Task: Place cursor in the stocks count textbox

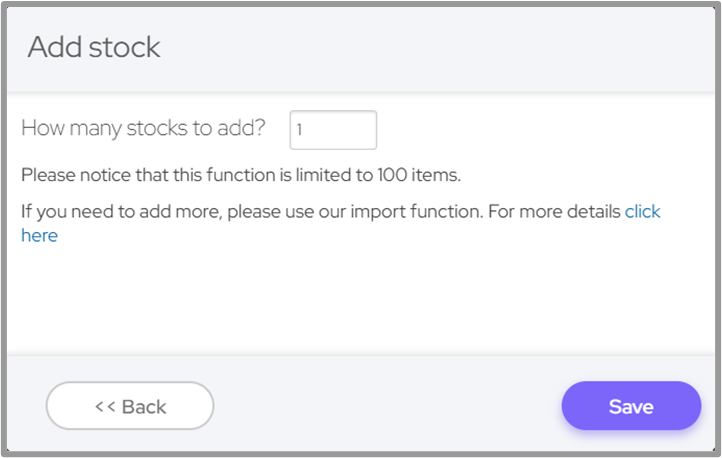Action: [x=333, y=130]
